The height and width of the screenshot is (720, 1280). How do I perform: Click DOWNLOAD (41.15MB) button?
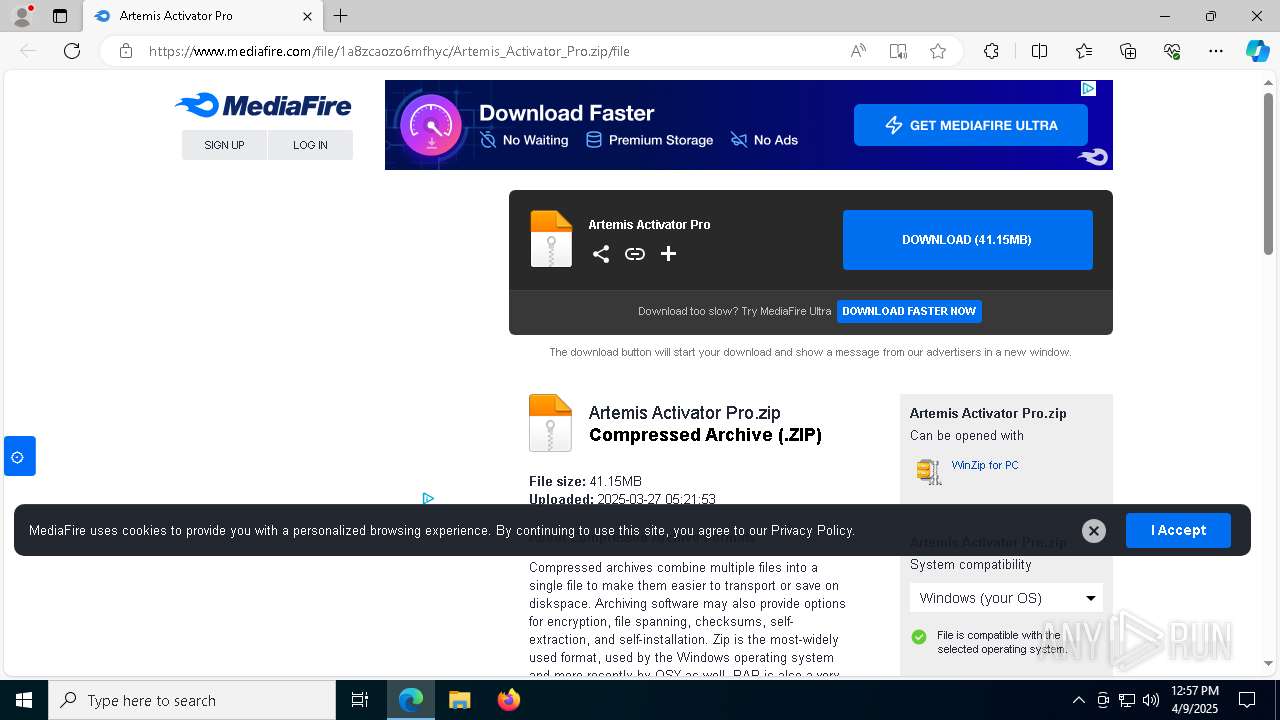tap(967, 240)
